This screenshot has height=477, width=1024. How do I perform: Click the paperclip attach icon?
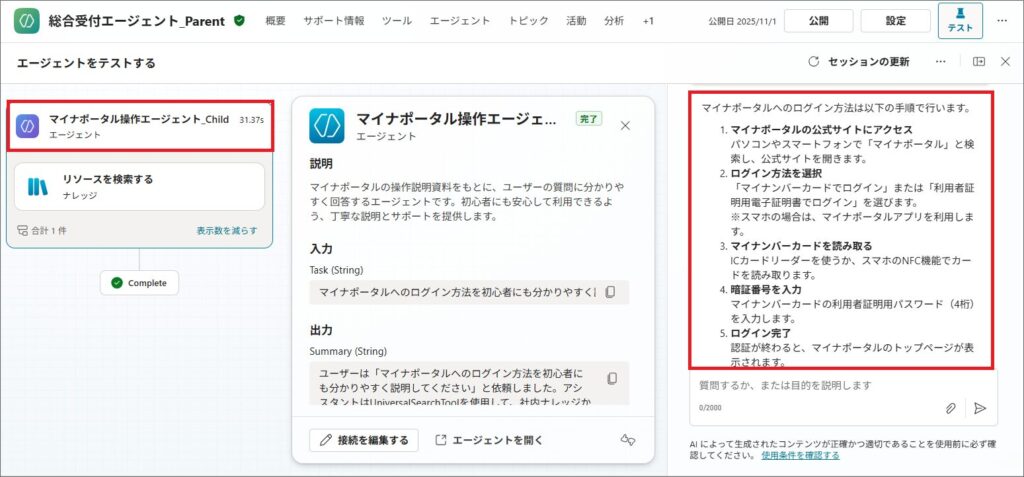point(951,408)
